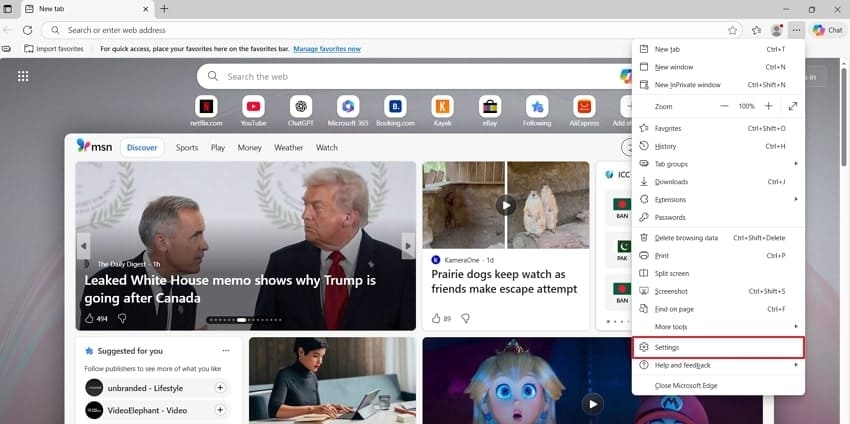
Task: Switch to the Discover tab
Action: click(142, 147)
